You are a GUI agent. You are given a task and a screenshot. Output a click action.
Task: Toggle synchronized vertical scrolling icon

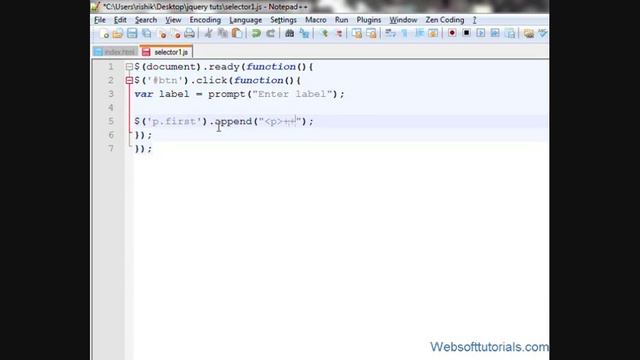357,33
